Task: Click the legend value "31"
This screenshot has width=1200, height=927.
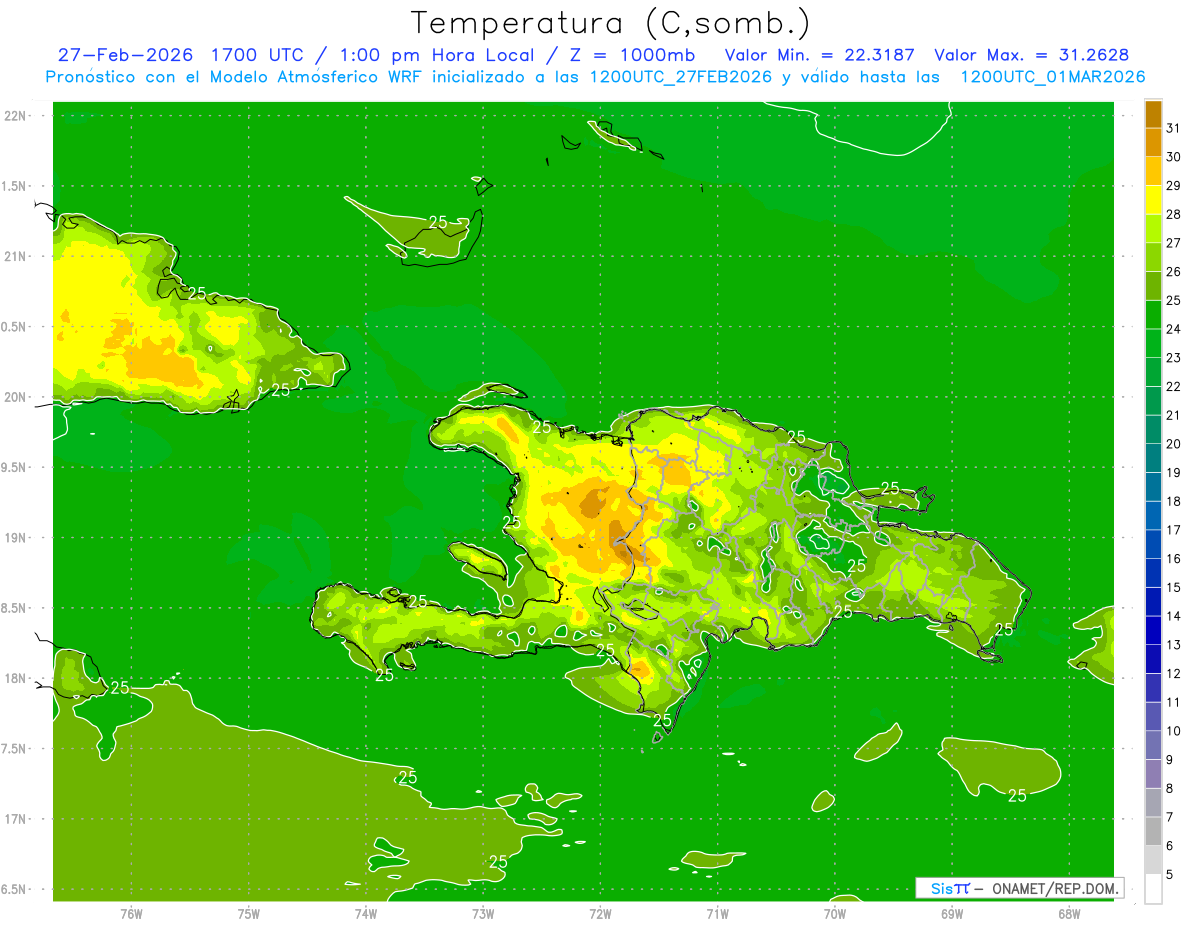Action: click(x=1174, y=128)
